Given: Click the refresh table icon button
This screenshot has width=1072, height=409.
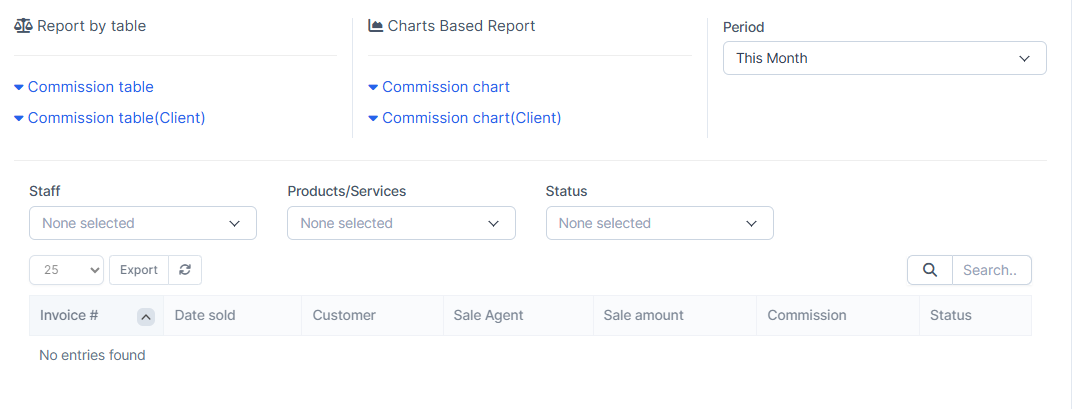Looking at the screenshot, I should (x=185, y=270).
